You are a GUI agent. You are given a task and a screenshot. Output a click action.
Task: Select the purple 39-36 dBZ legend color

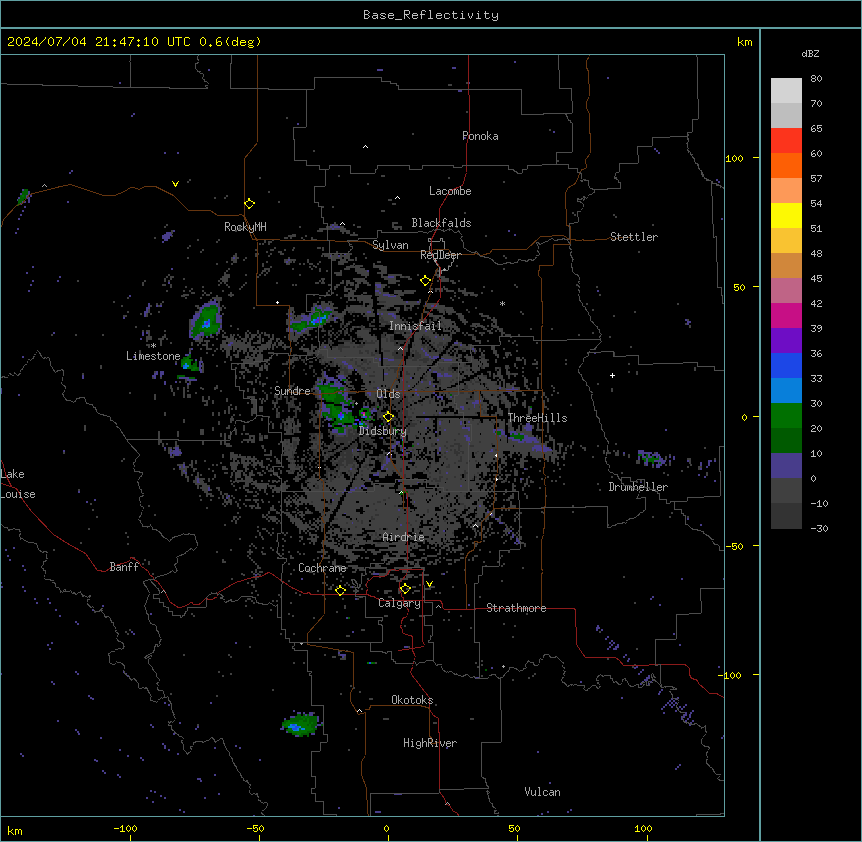[x=786, y=340]
